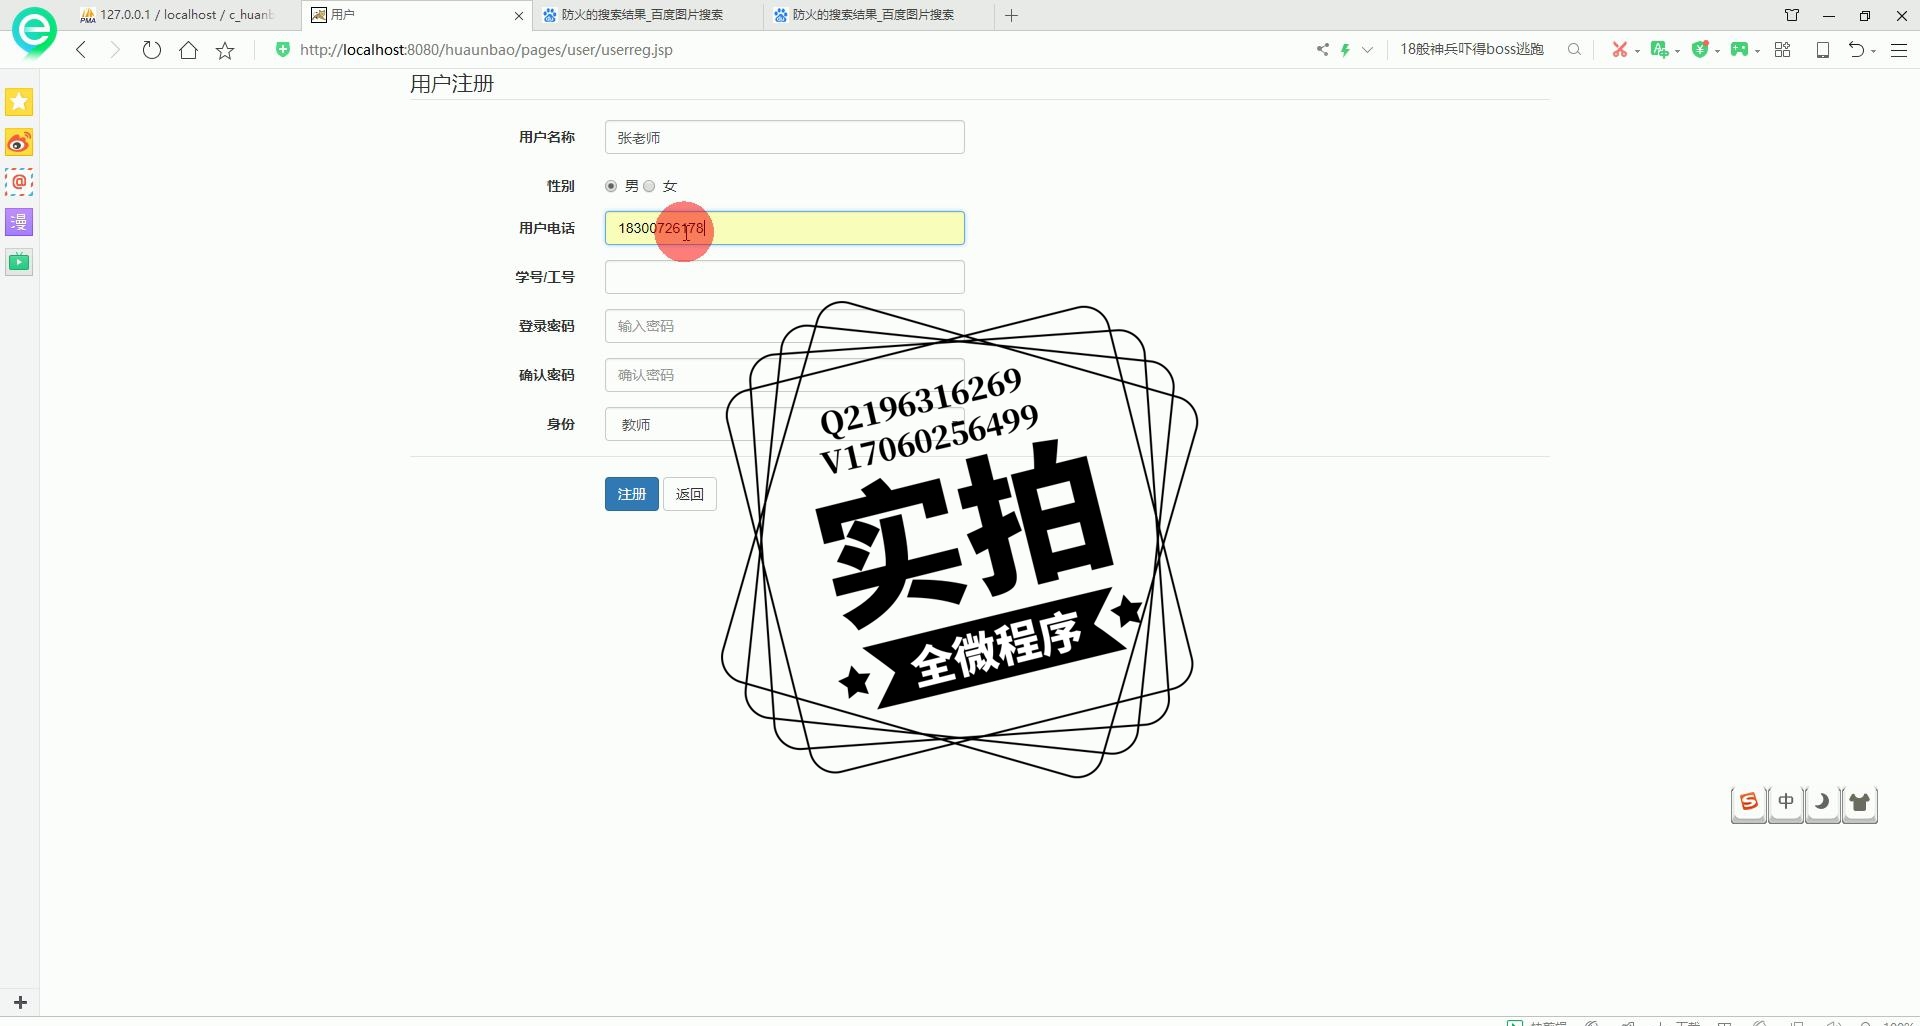Open the browser hamburger menu
Image resolution: width=1920 pixels, height=1026 pixels.
(x=1899, y=50)
